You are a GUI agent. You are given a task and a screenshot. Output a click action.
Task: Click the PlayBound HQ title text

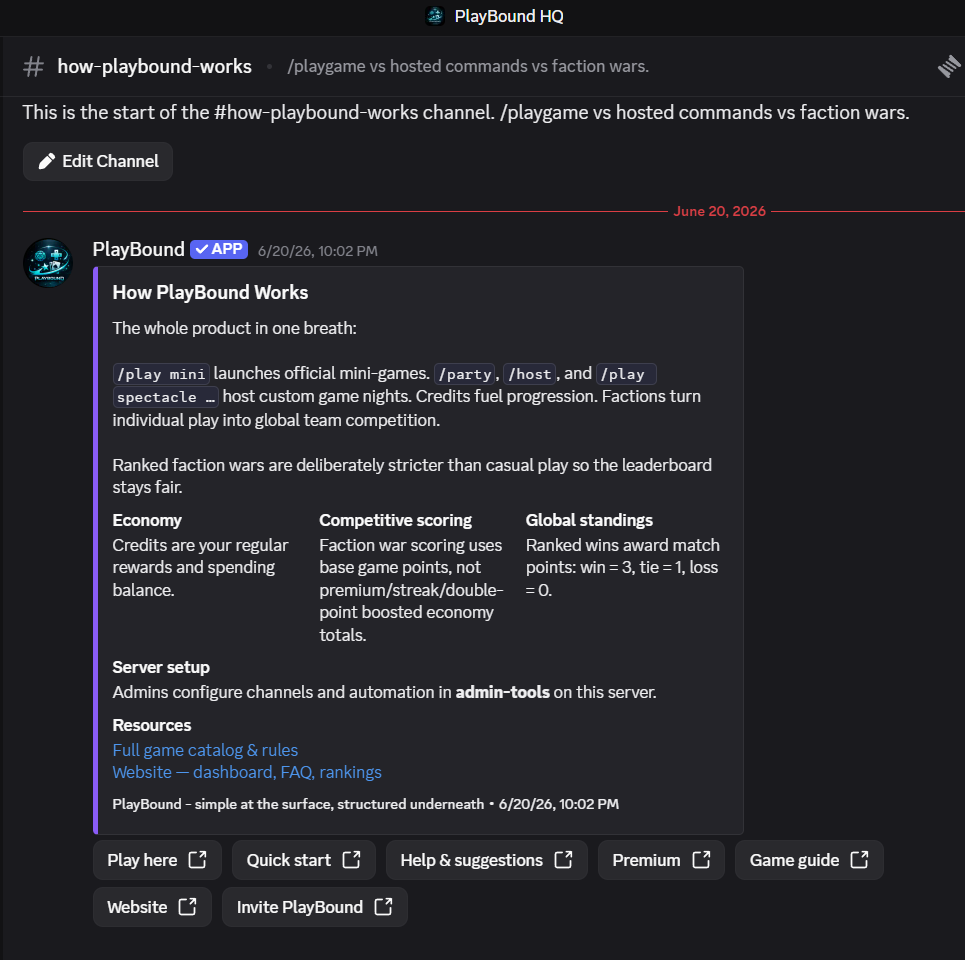(x=509, y=16)
